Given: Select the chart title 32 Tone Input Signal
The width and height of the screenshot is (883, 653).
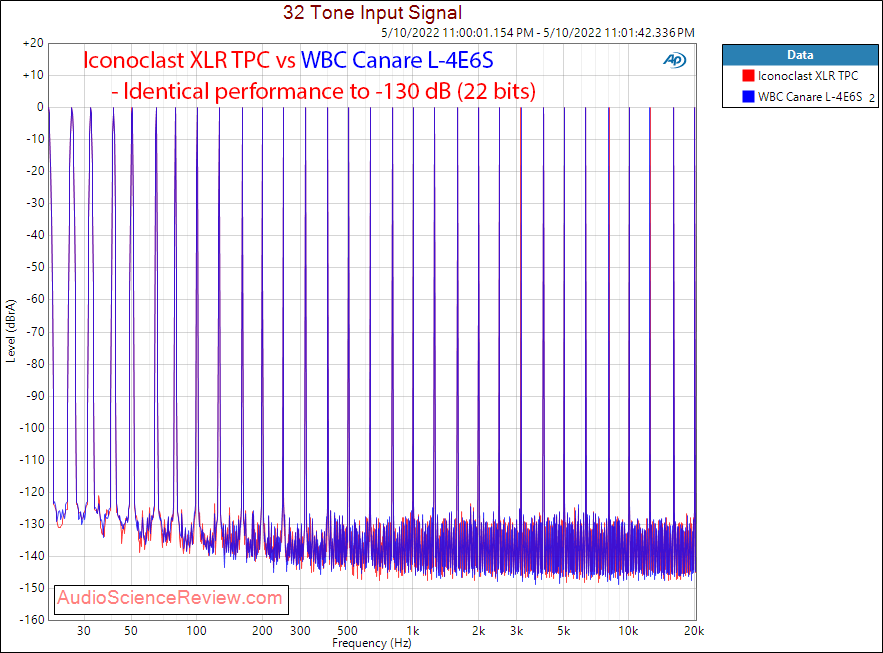Looking at the screenshot, I should point(372,12).
